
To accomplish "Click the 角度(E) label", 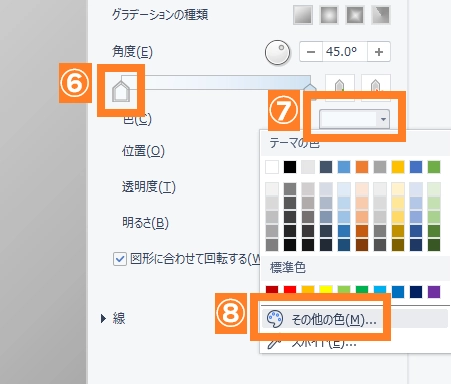I will pyautogui.click(x=132, y=52).
